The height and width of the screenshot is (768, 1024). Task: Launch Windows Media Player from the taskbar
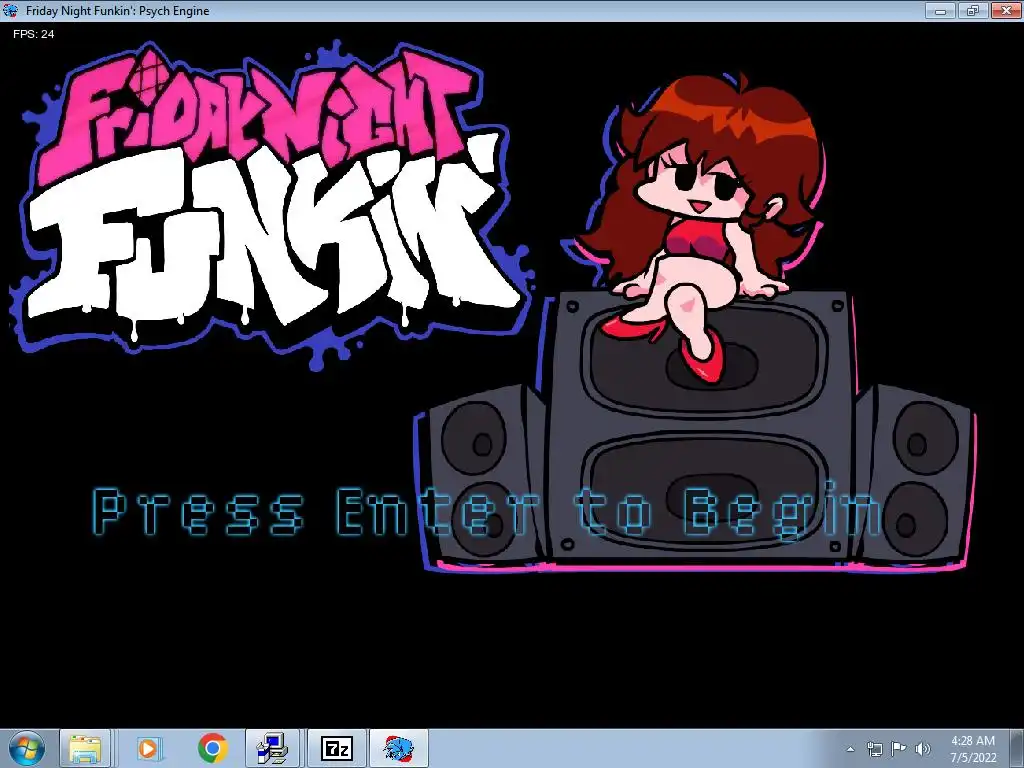tap(148, 748)
